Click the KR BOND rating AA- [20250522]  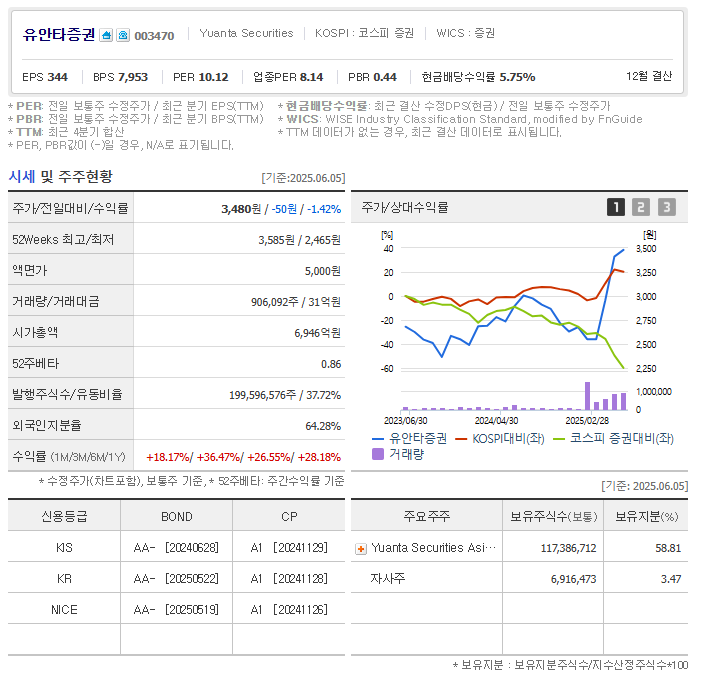pos(176,579)
